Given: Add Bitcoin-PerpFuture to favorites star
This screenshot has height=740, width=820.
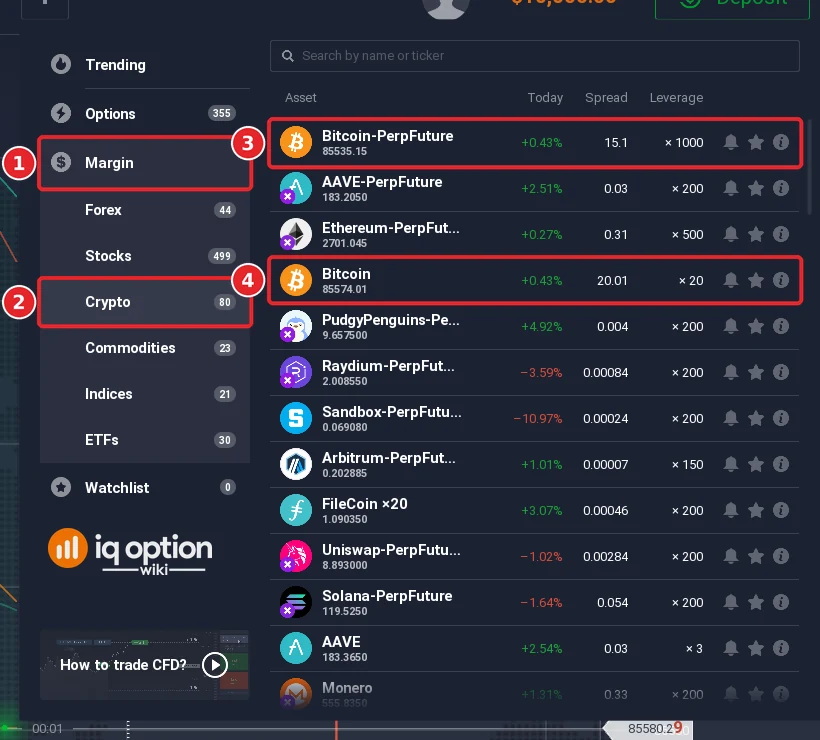Looking at the screenshot, I should click(756, 142).
